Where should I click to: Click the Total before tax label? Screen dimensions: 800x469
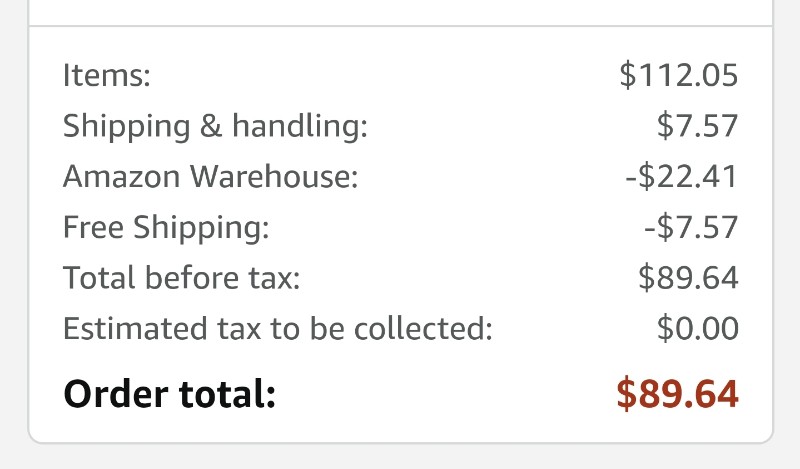[x=182, y=278]
